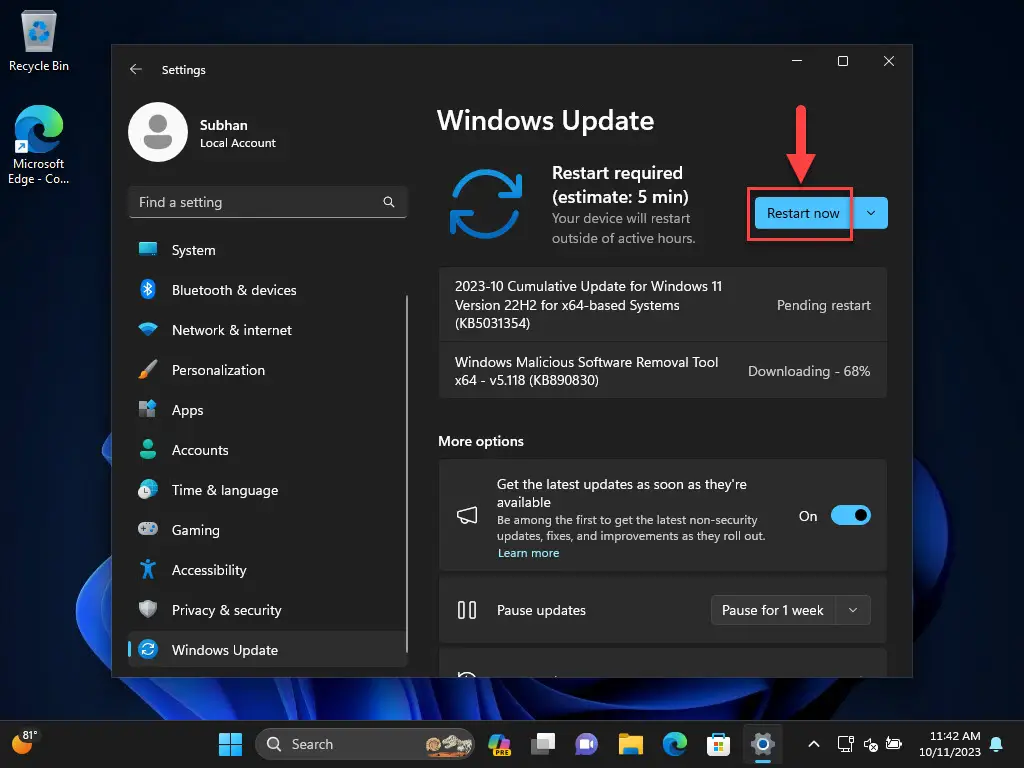Open Task View on the taskbar
The height and width of the screenshot is (768, 1024).
pos(543,744)
